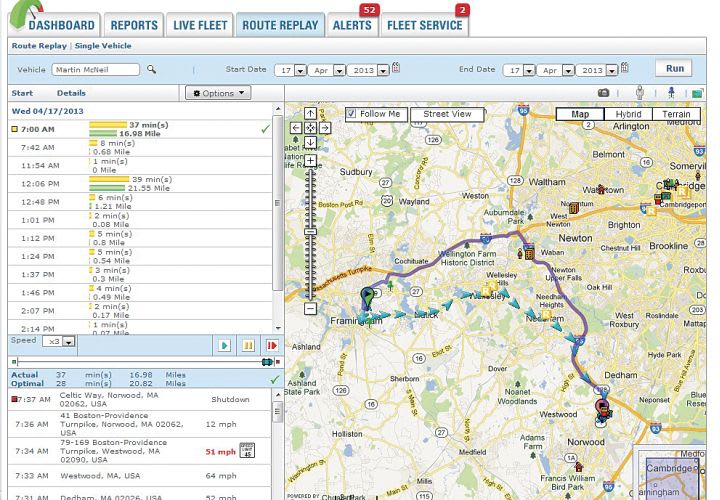Click the Street View button

click(447, 114)
